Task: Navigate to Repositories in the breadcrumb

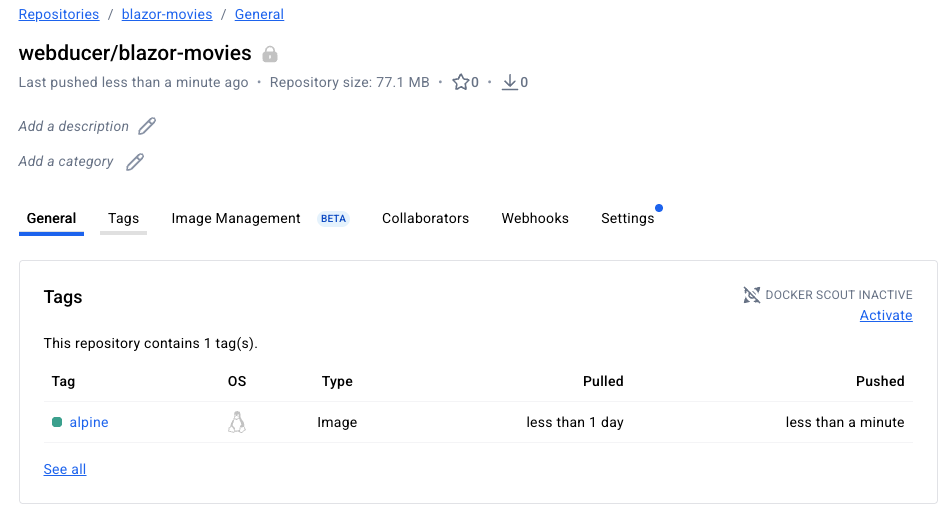Action: (59, 15)
